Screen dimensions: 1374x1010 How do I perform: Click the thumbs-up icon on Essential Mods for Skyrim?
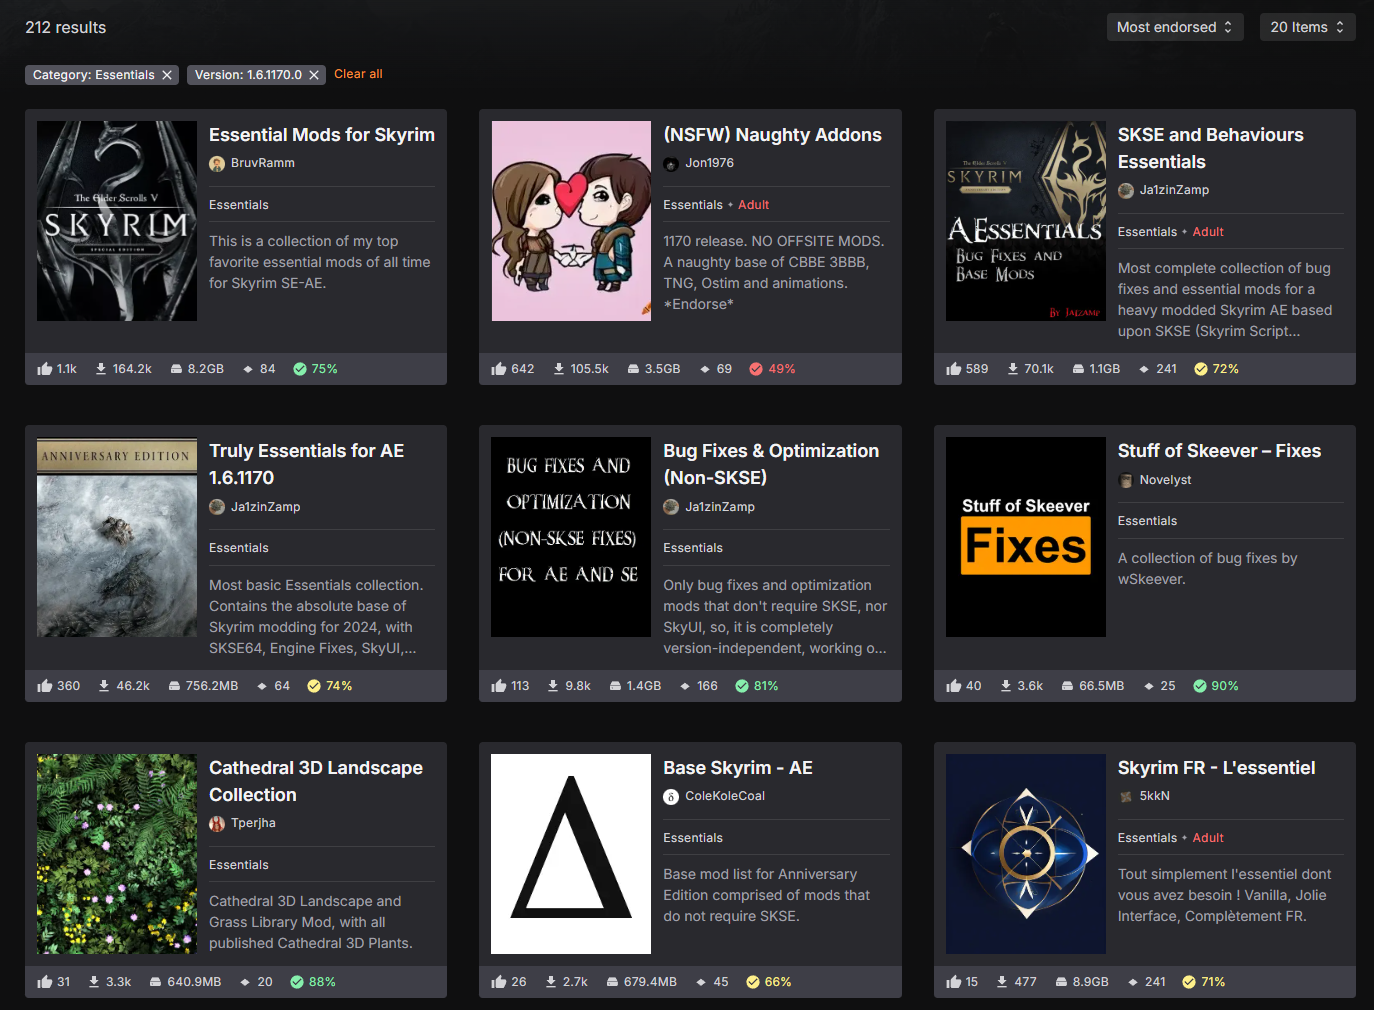45,369
